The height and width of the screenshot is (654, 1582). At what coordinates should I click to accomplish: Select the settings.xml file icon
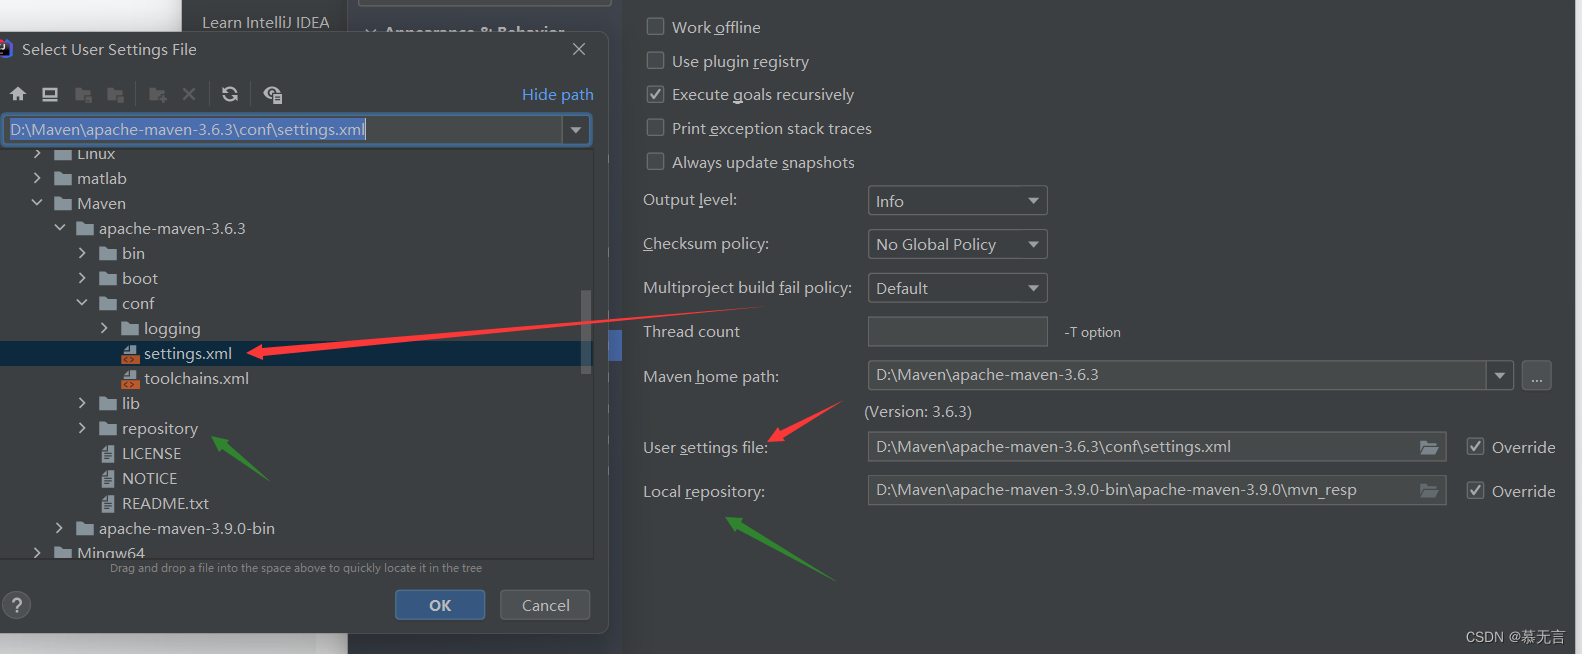(x=130, y=354)
